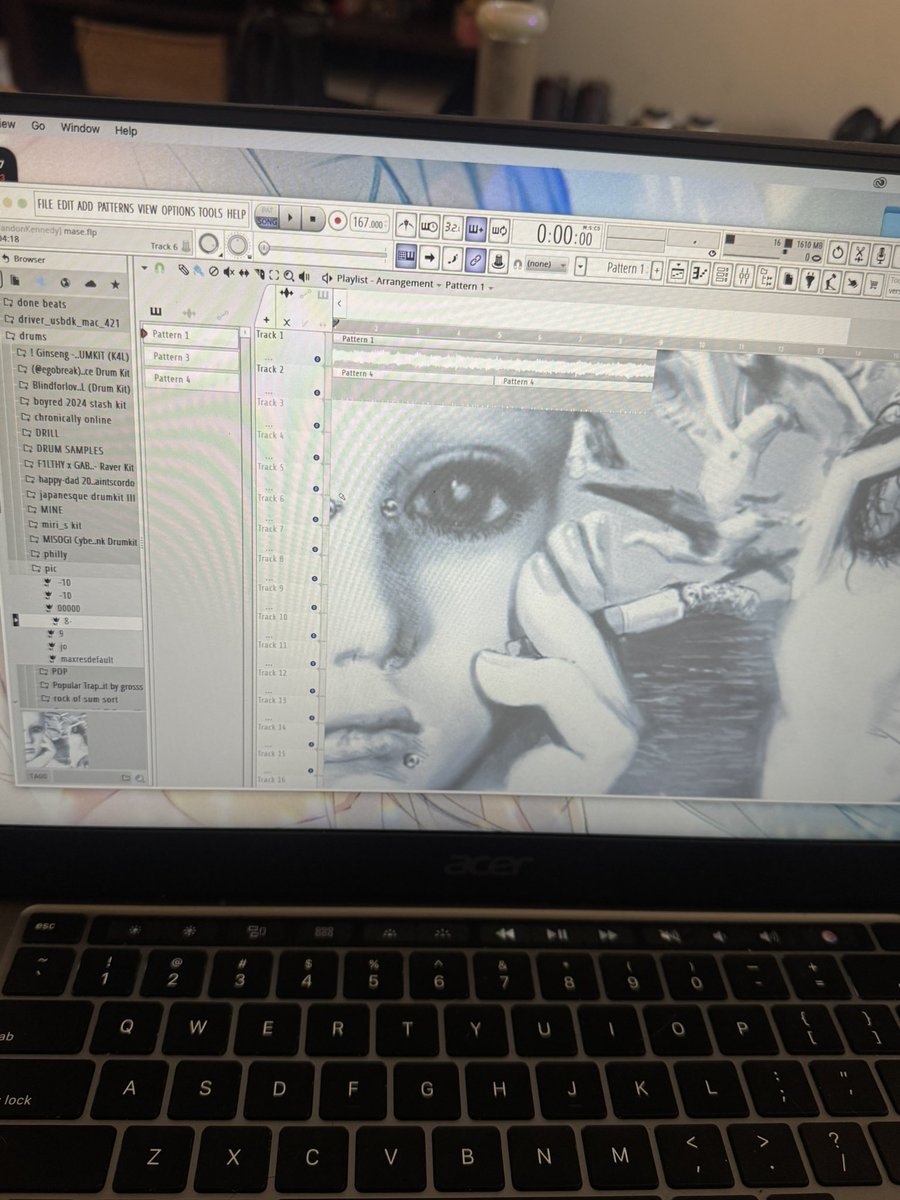This screenshot has height=1200, width=900.
Task: Toggle the link icon button in toolbar
Action: point(475,259)
